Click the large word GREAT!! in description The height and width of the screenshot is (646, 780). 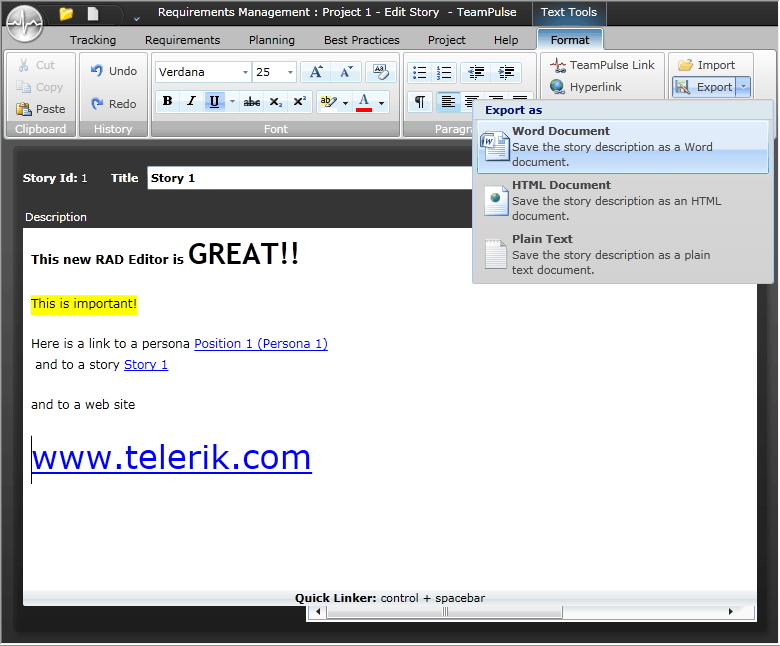click(x=243, y=254)
